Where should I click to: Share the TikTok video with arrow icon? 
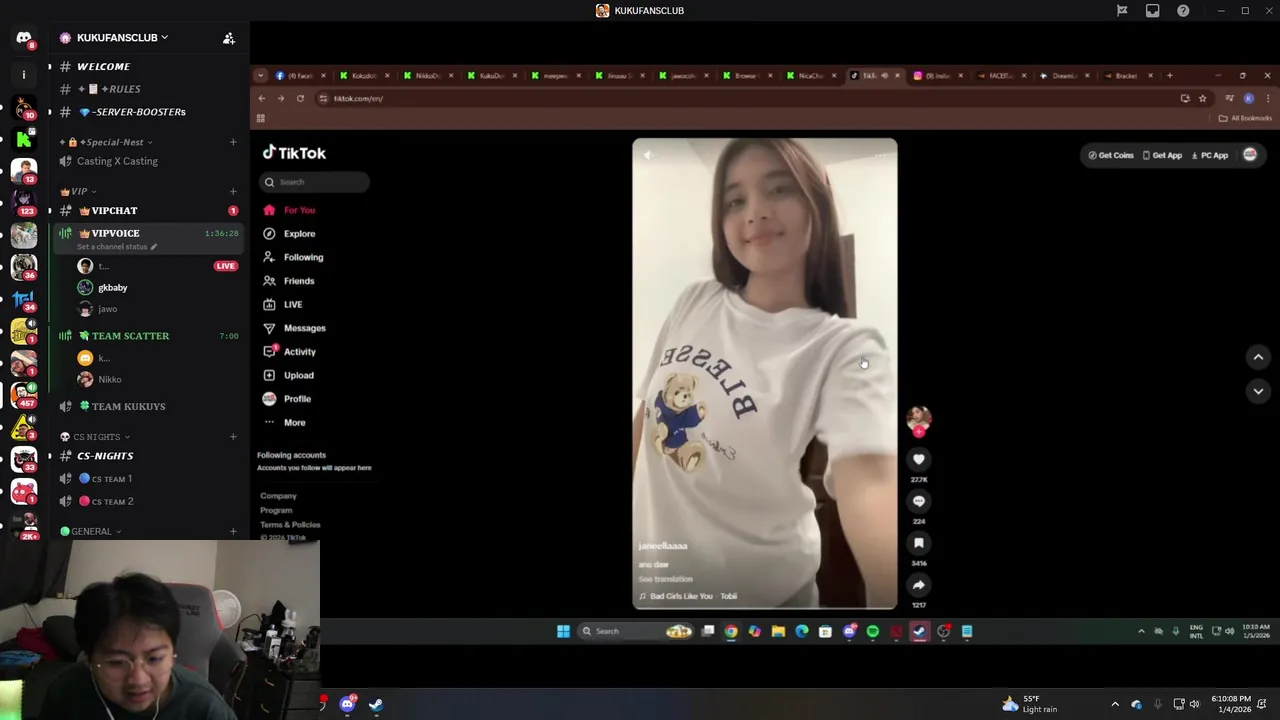pyautogui.click(x=919, y=585)
